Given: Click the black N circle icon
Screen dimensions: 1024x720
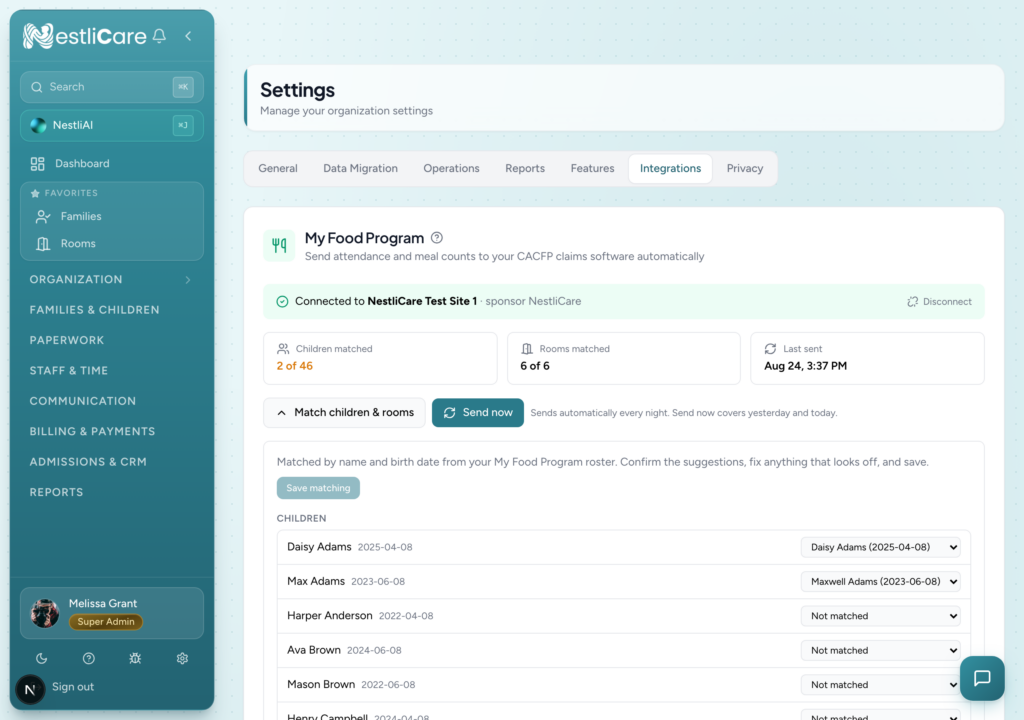Looking at the screenshot, I should pos(30,689).
